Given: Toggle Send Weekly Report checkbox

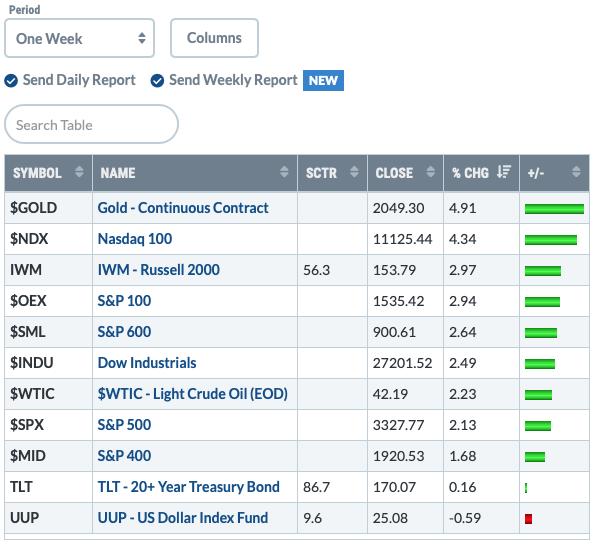Looking at the screenshot, I should [157, 80].
